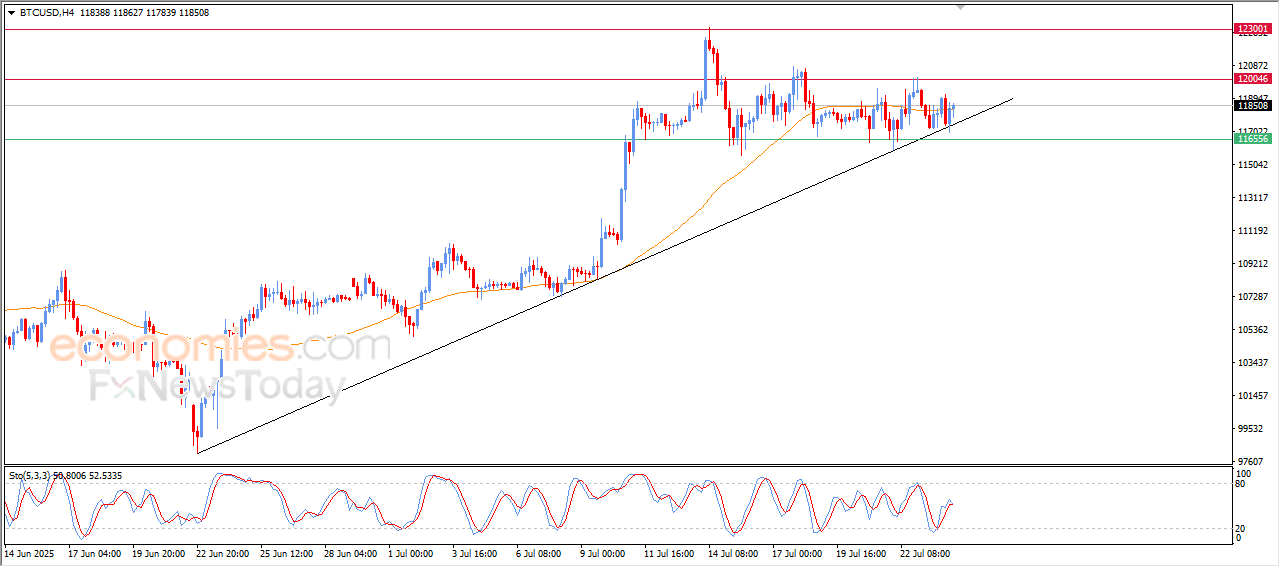1280x567 pixels.
Task: Click the 105362 price scale label
Action: click(1253, 330)
